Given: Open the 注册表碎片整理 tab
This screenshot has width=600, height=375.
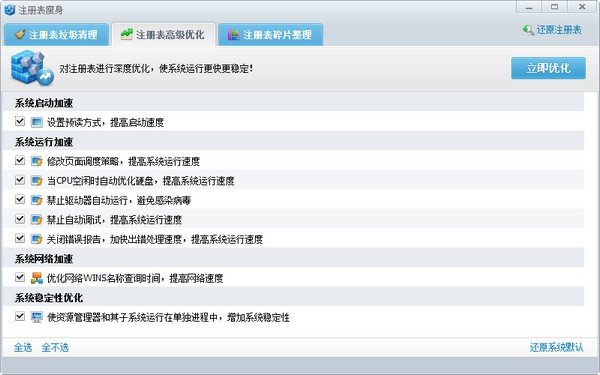Looking at the screenshot, I should (271, 34).
